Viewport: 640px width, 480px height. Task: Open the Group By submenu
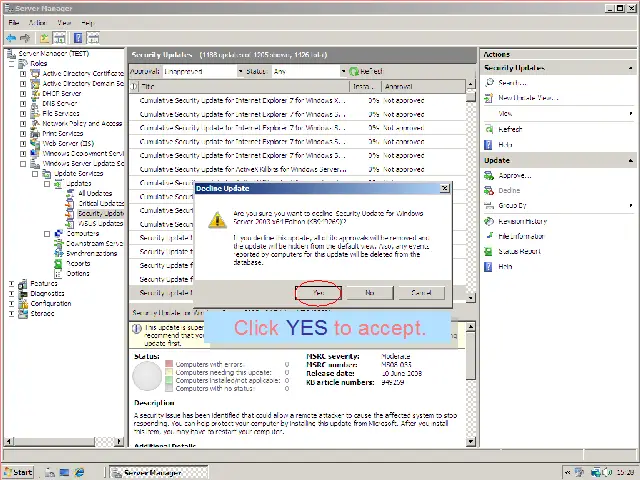point(558,205)
